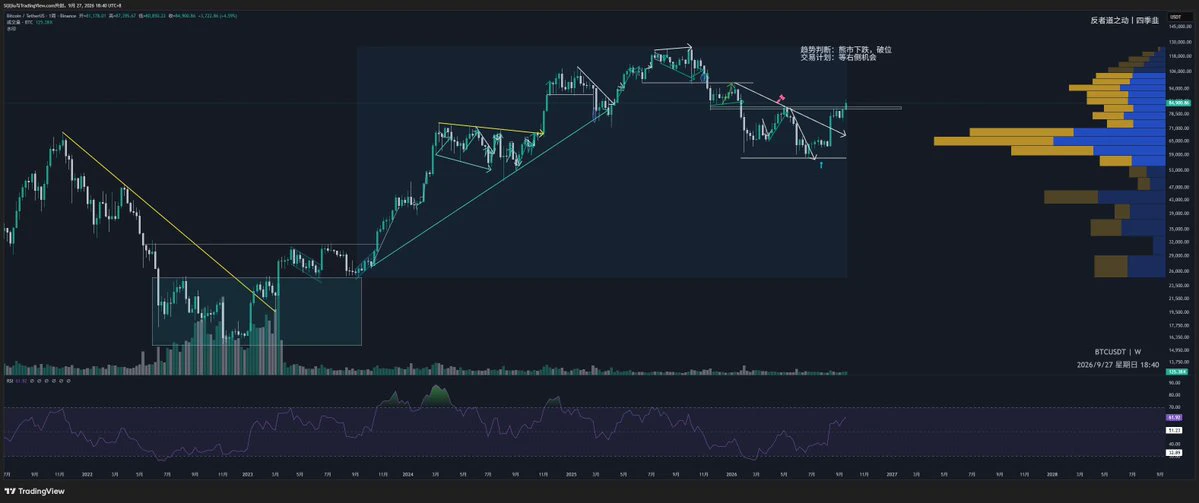Select the yellow wedge line near early 2024
This screenshot has height=503, width=1199.
[x=490, y=128]
